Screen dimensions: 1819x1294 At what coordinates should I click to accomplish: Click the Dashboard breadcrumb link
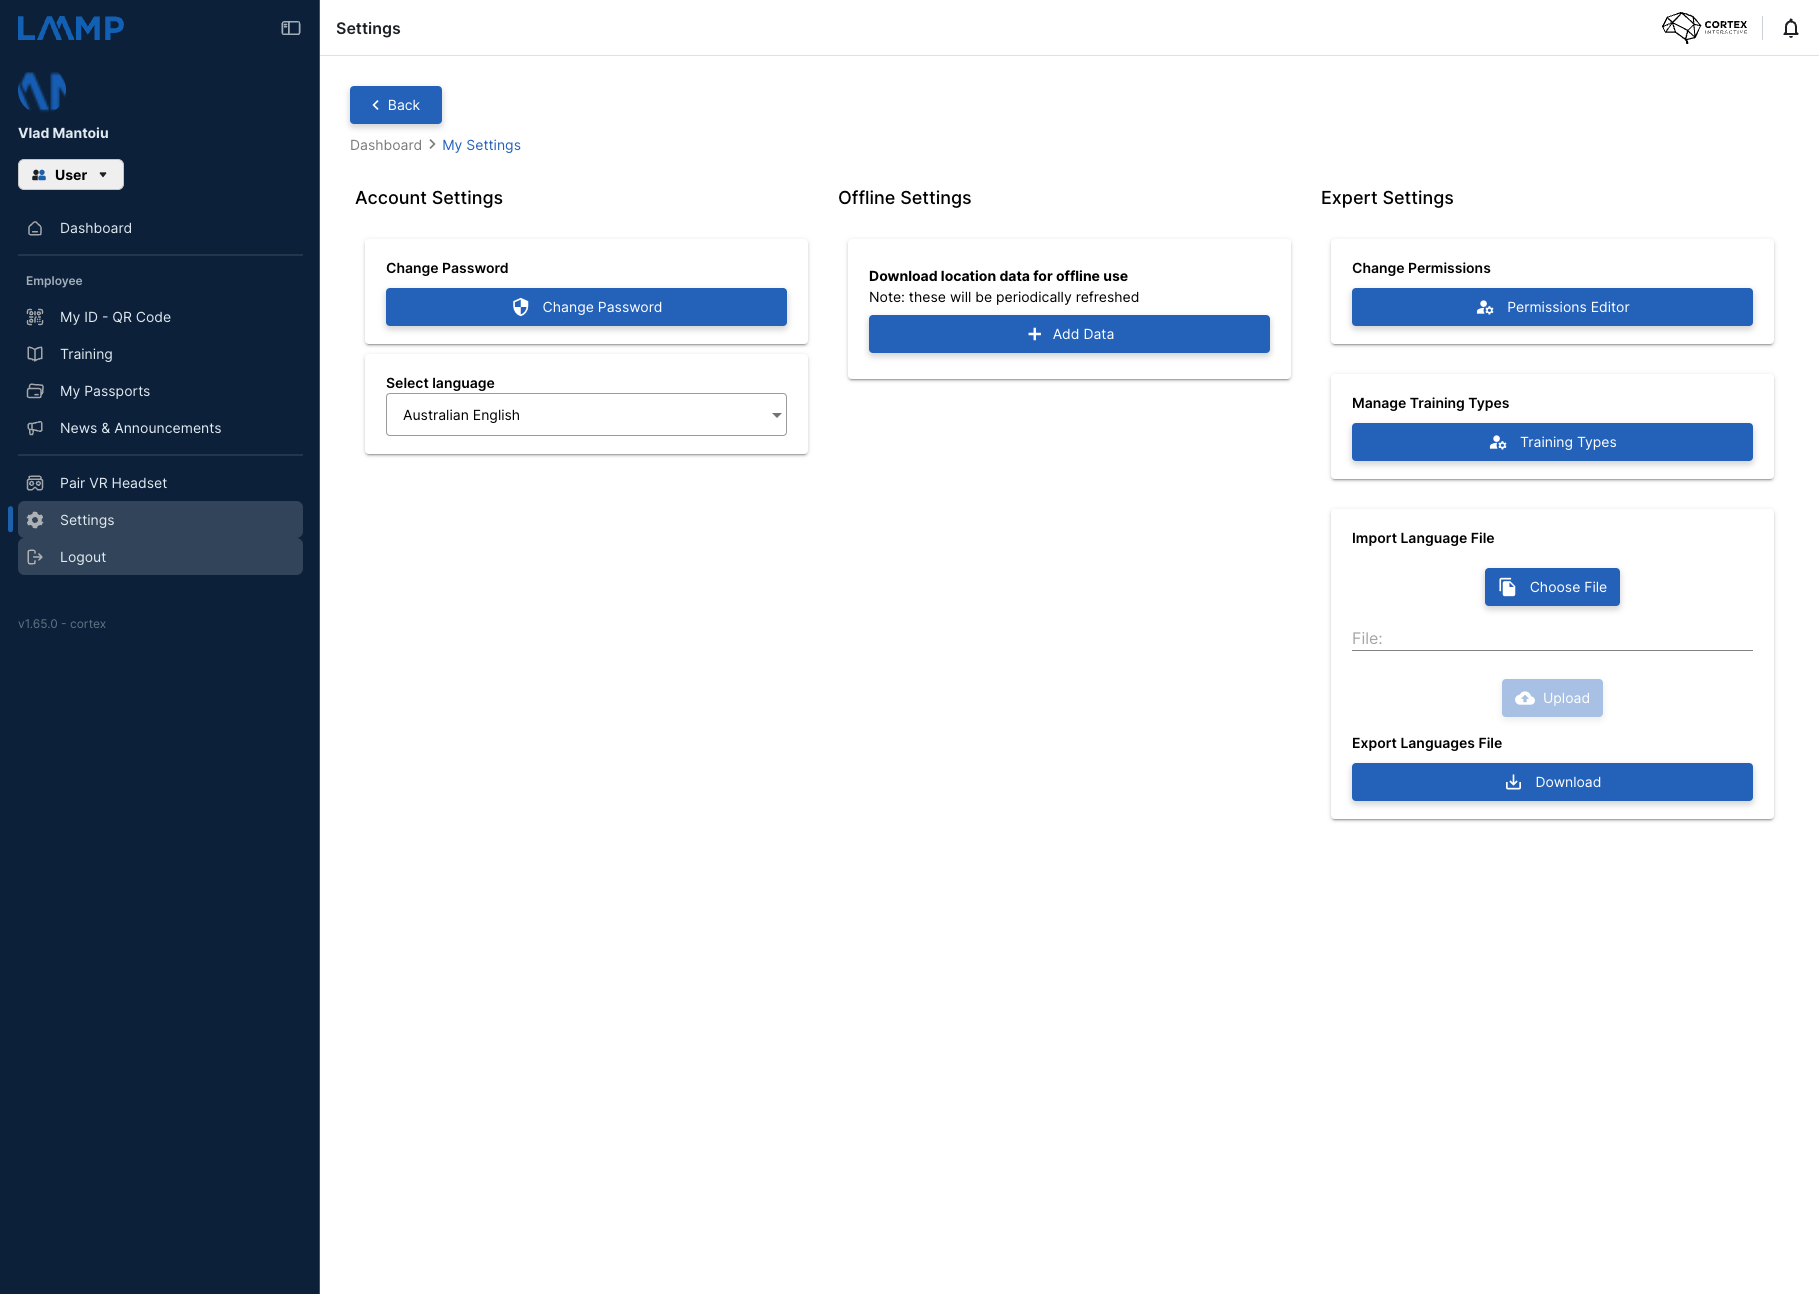(x=386, y=145)
